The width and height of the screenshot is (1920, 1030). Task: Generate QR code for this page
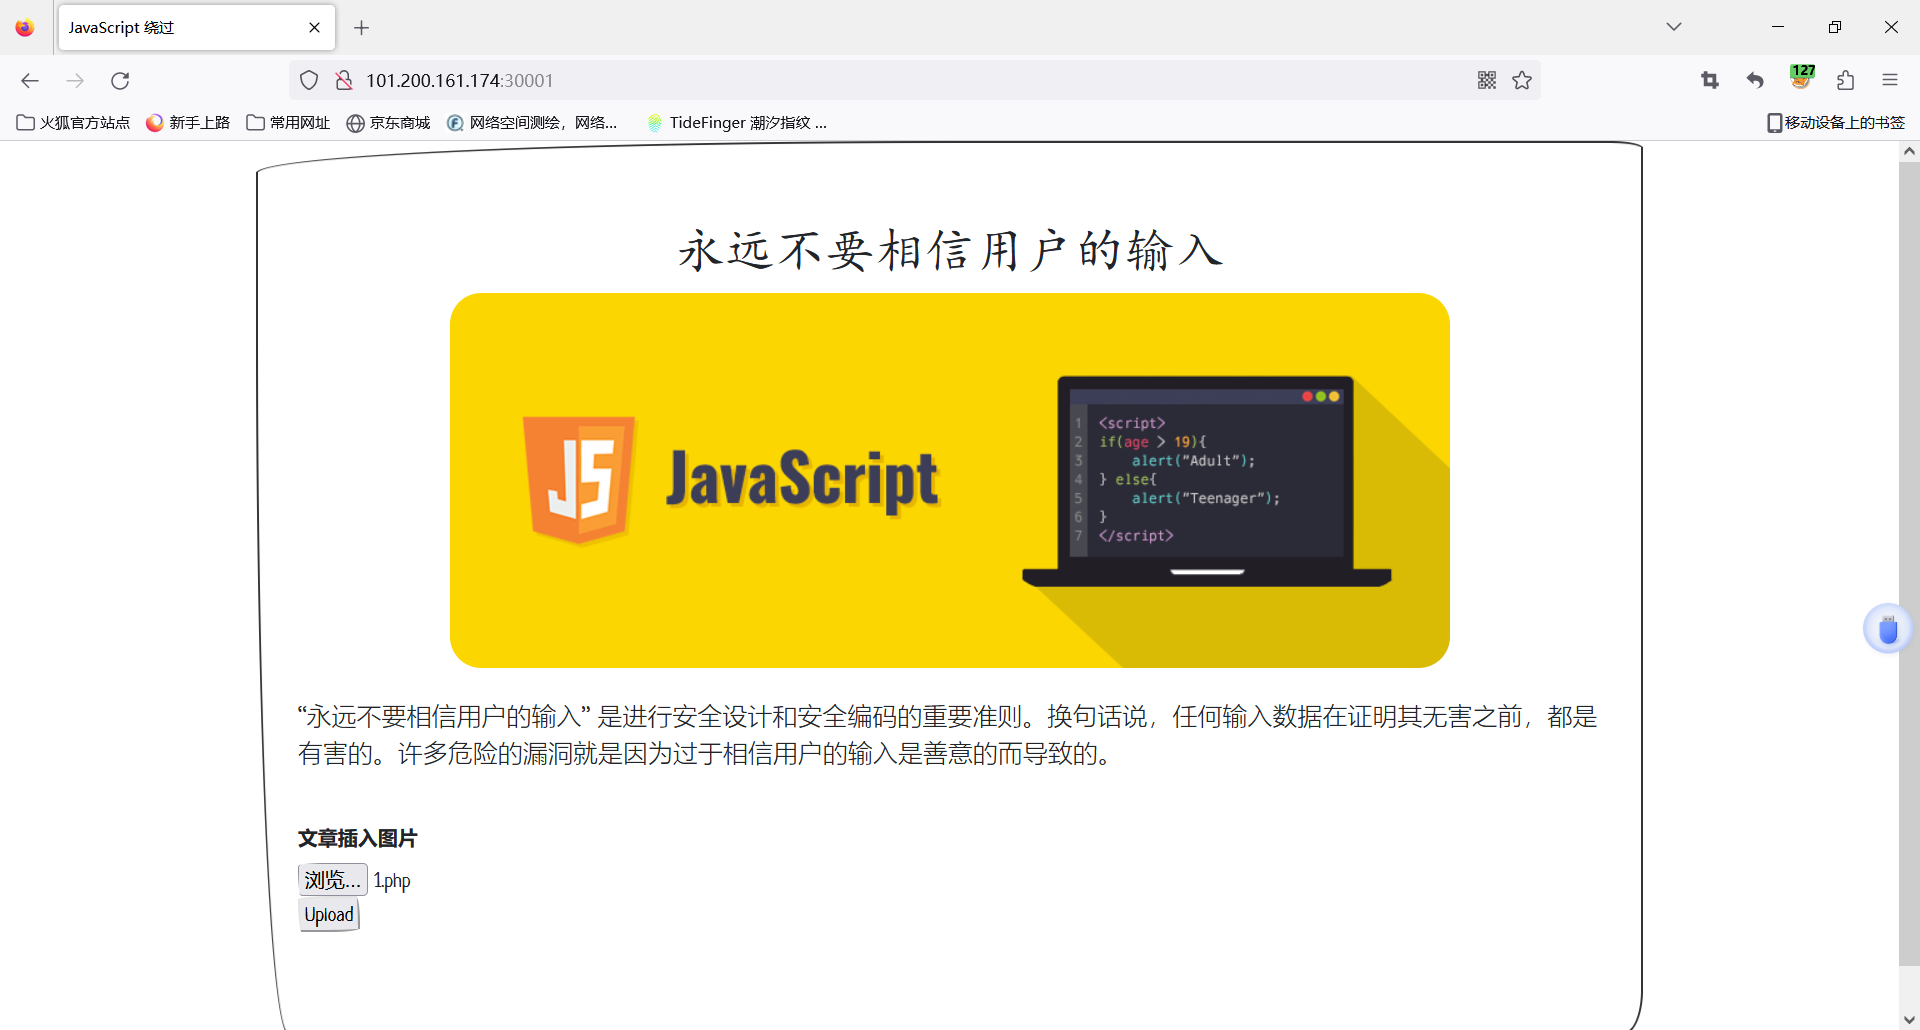(1487, 80)
